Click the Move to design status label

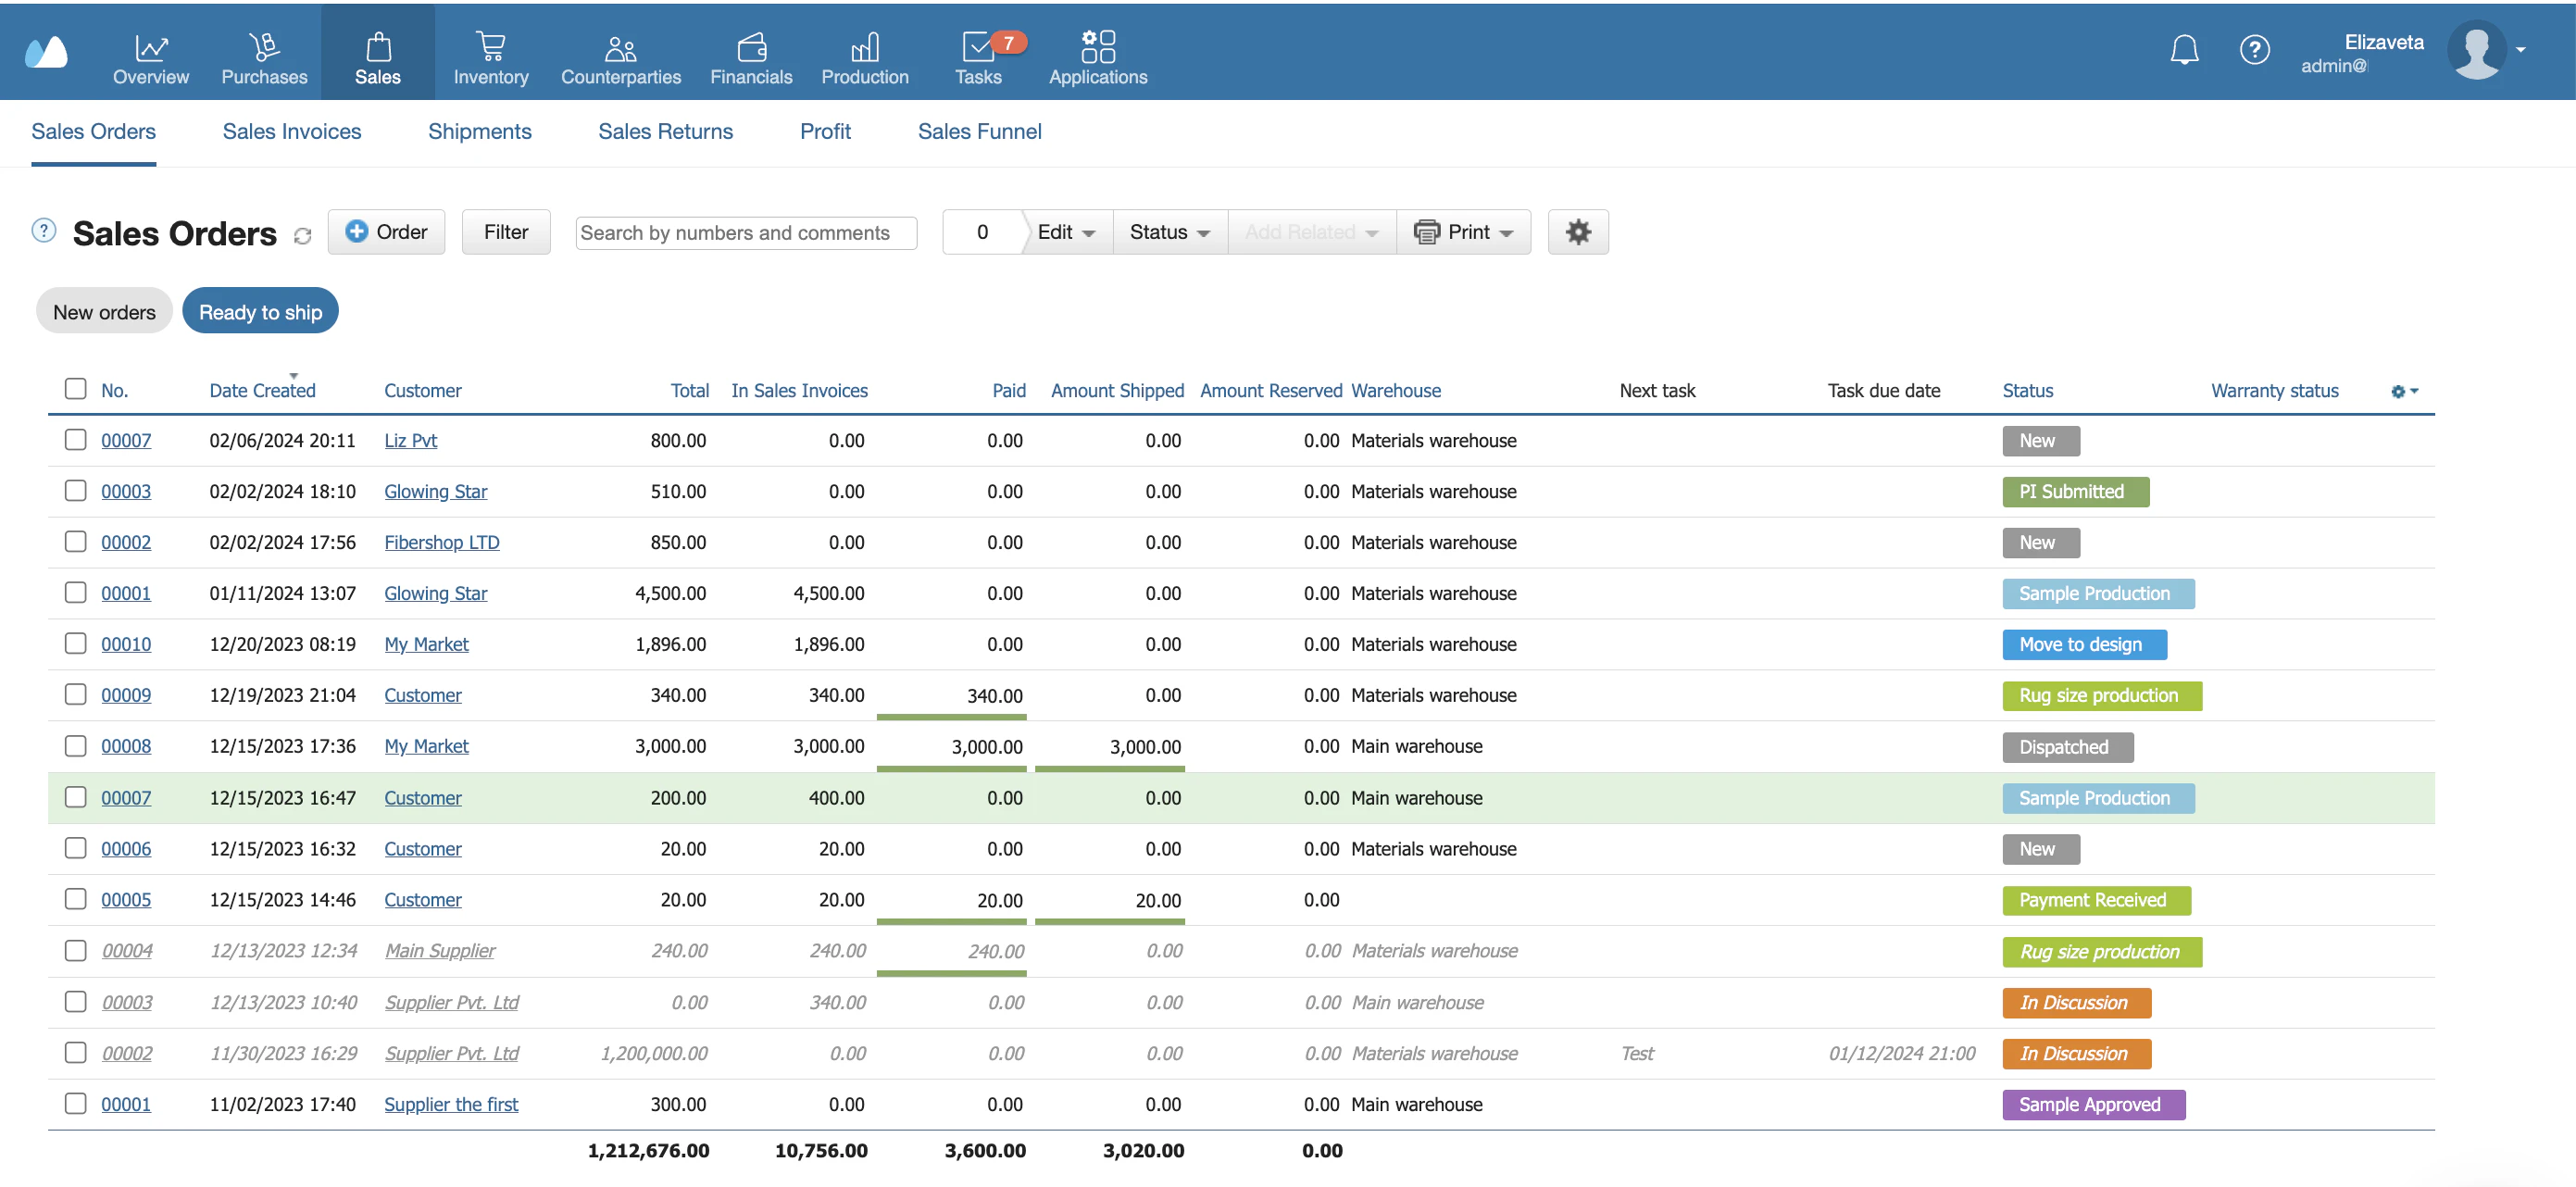2083,644
